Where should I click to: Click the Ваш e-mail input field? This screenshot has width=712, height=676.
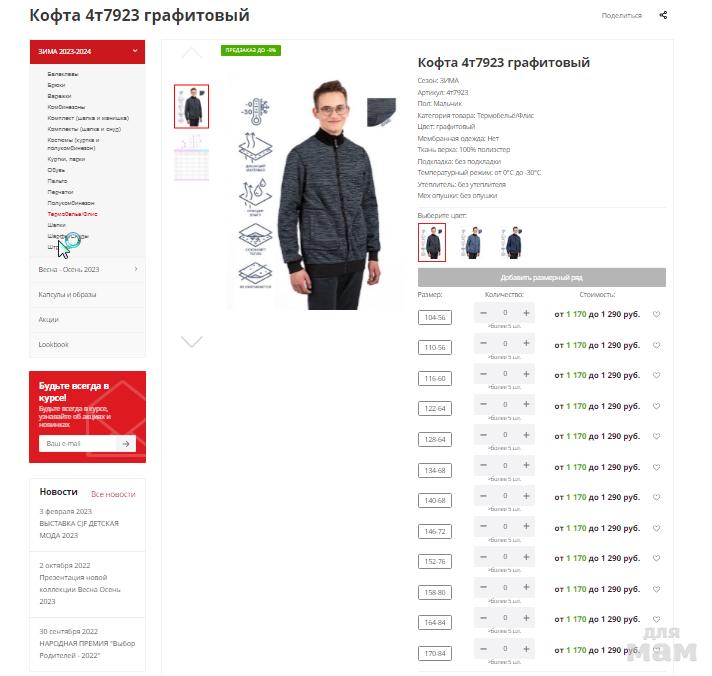click(x=78, y=444)
